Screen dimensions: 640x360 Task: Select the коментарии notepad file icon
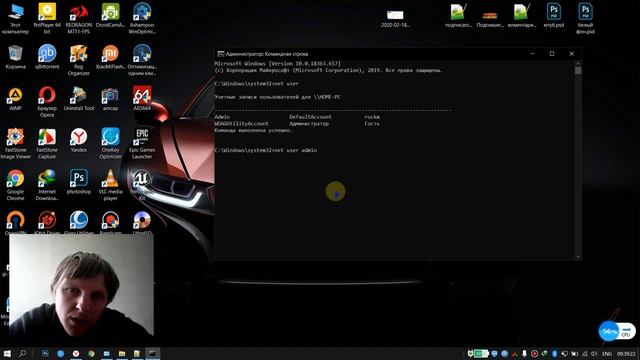[522, 16]
